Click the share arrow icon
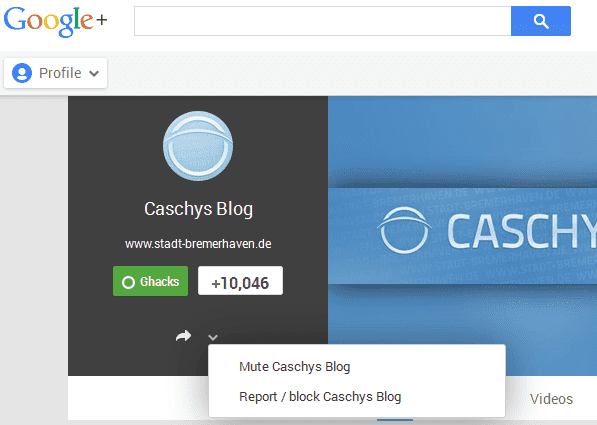The image size is (597, 425). 184,336
